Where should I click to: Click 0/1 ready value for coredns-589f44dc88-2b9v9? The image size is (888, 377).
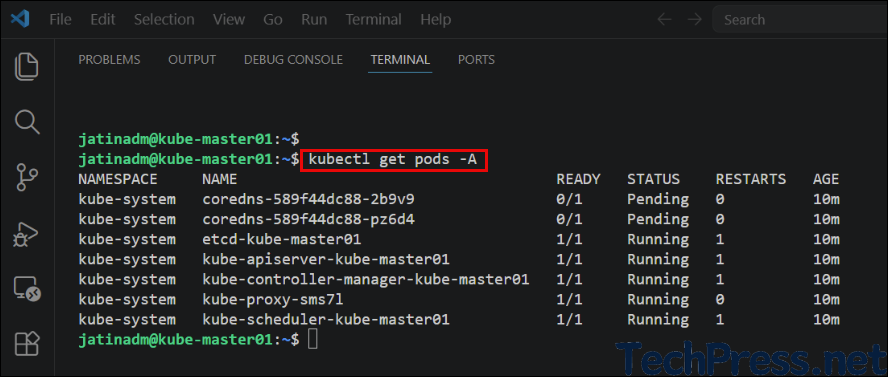569,200
